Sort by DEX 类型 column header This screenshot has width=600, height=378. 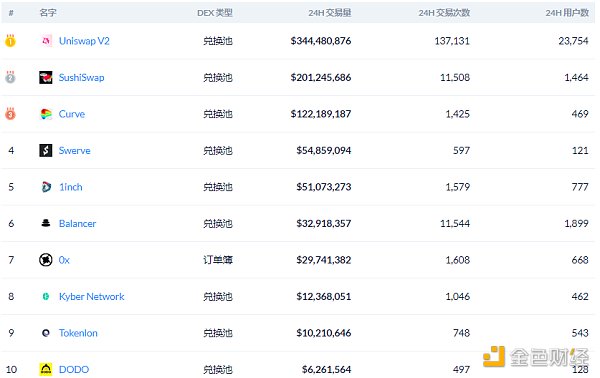[215, 13]
